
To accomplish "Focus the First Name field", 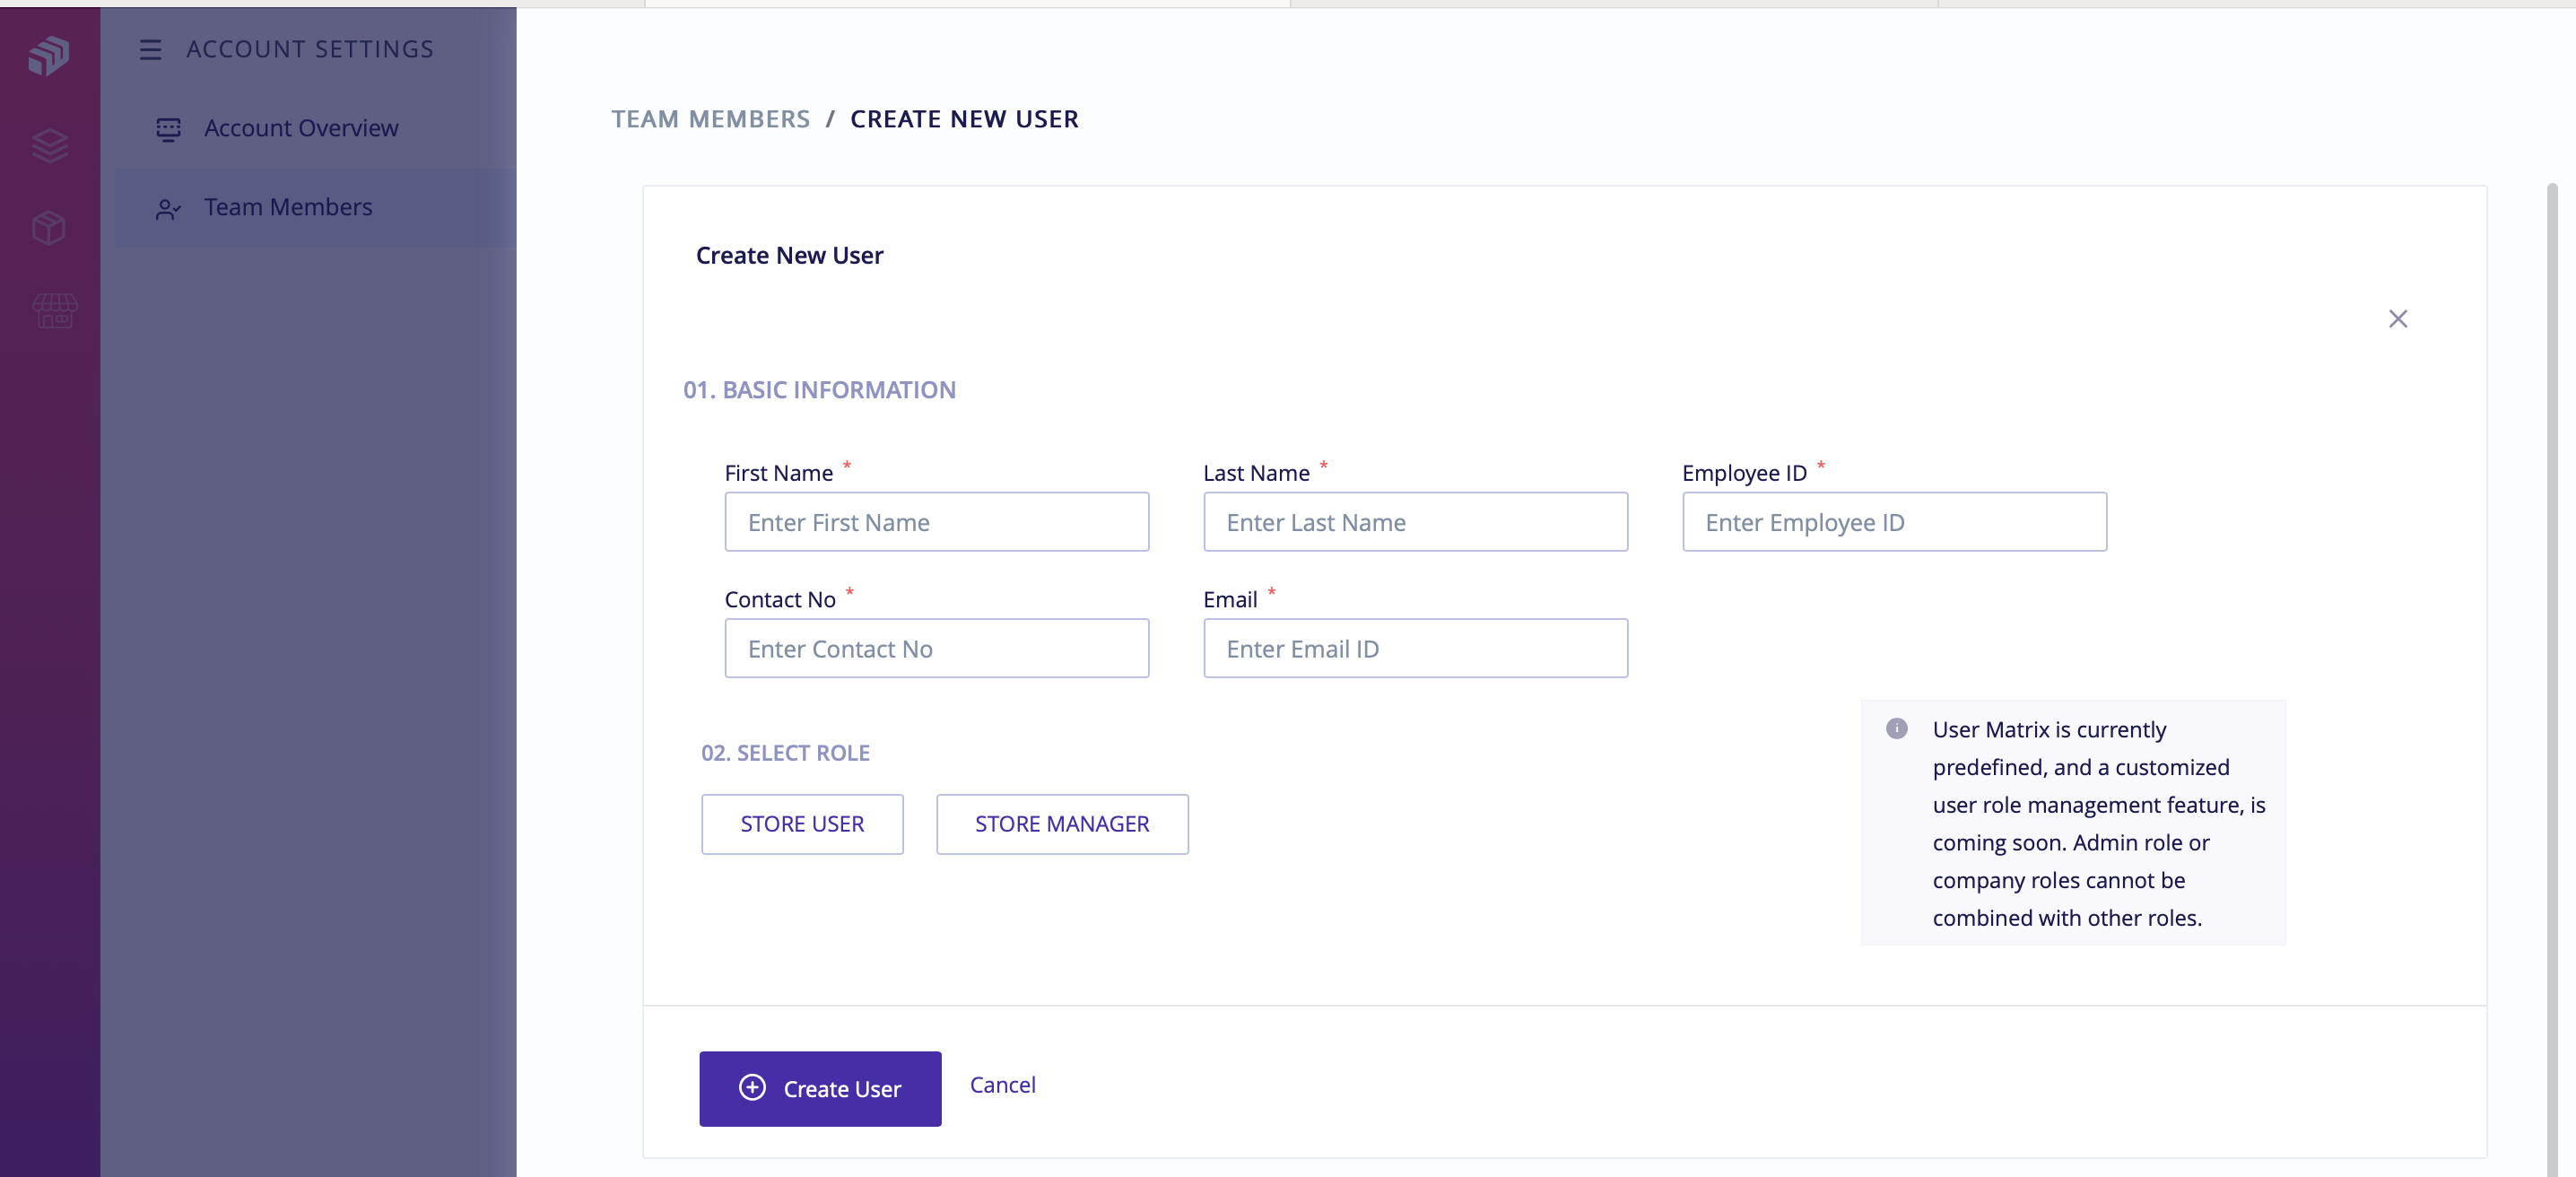I will click(936, 521).
